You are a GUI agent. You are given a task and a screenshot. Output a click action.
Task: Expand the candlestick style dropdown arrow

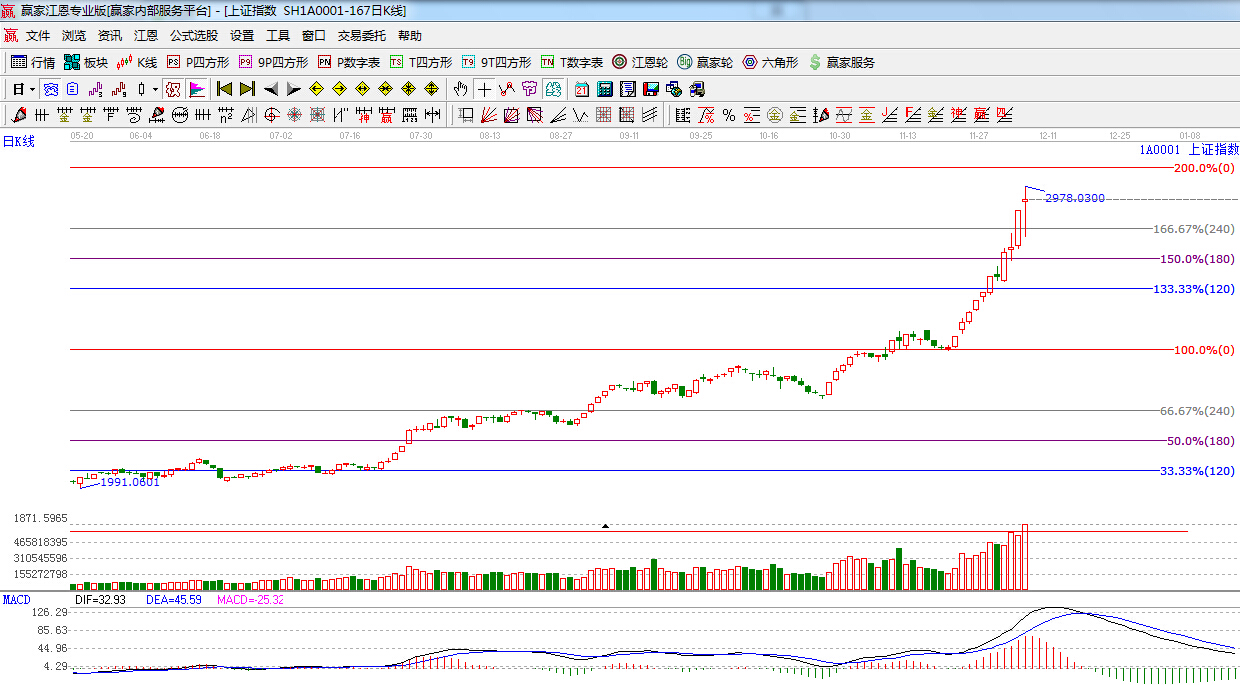[x=155, y=89]
